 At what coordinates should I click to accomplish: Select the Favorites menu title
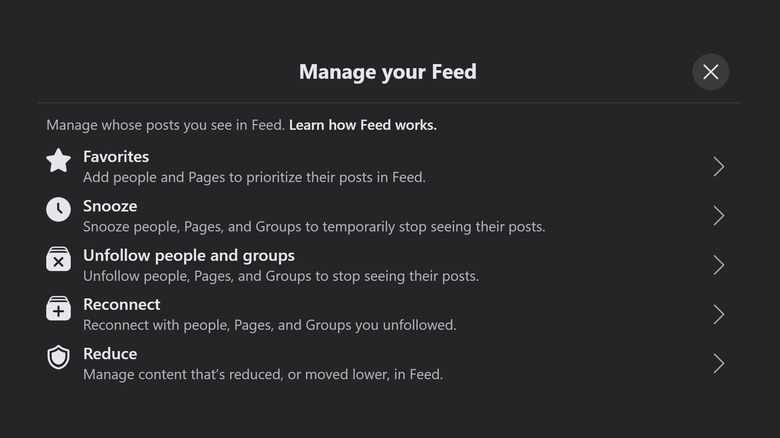(116, 156)
